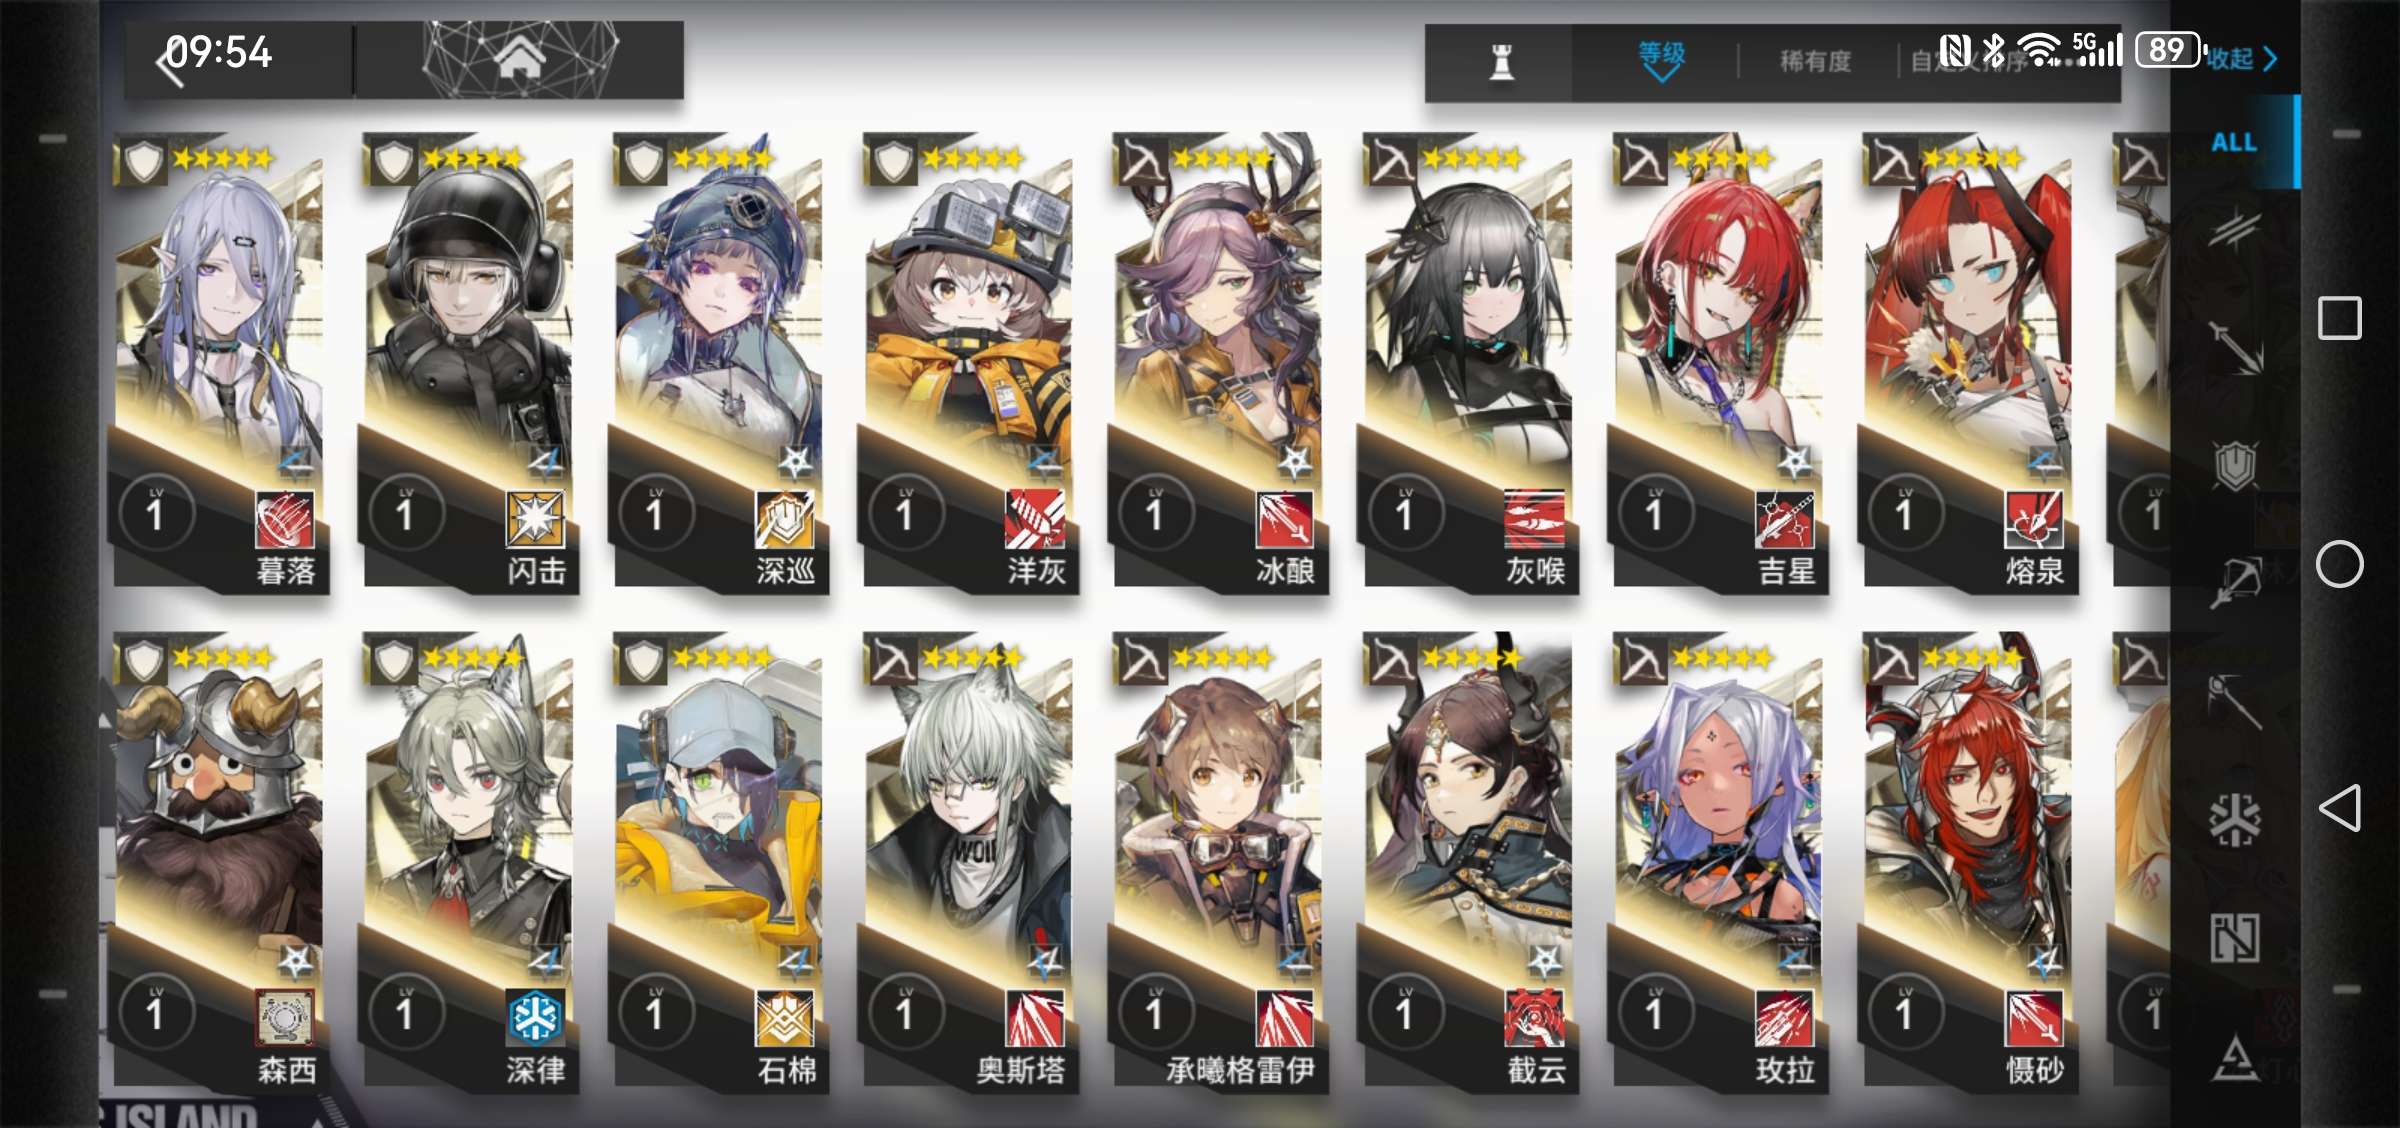Sort operators by 稀有度
The image size is (2400, 1128).
[1815, 62]
